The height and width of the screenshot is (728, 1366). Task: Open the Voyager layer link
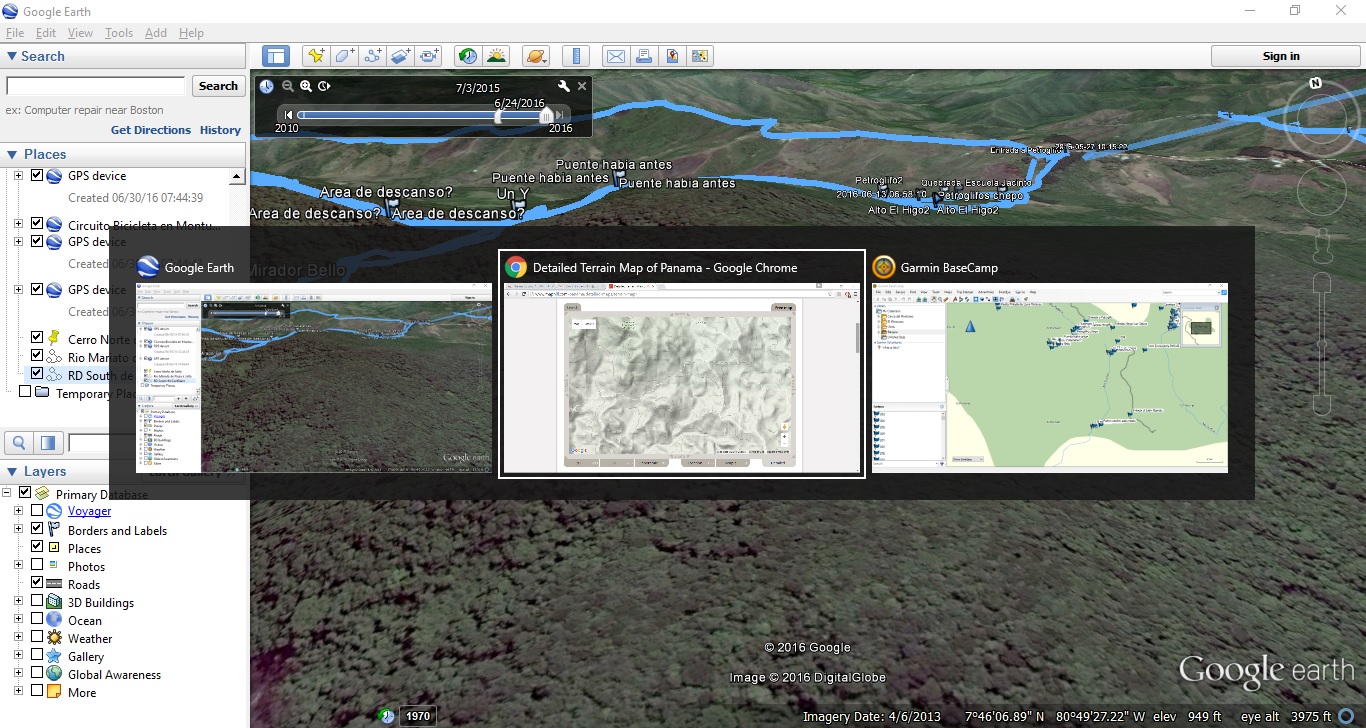(89, 511)
